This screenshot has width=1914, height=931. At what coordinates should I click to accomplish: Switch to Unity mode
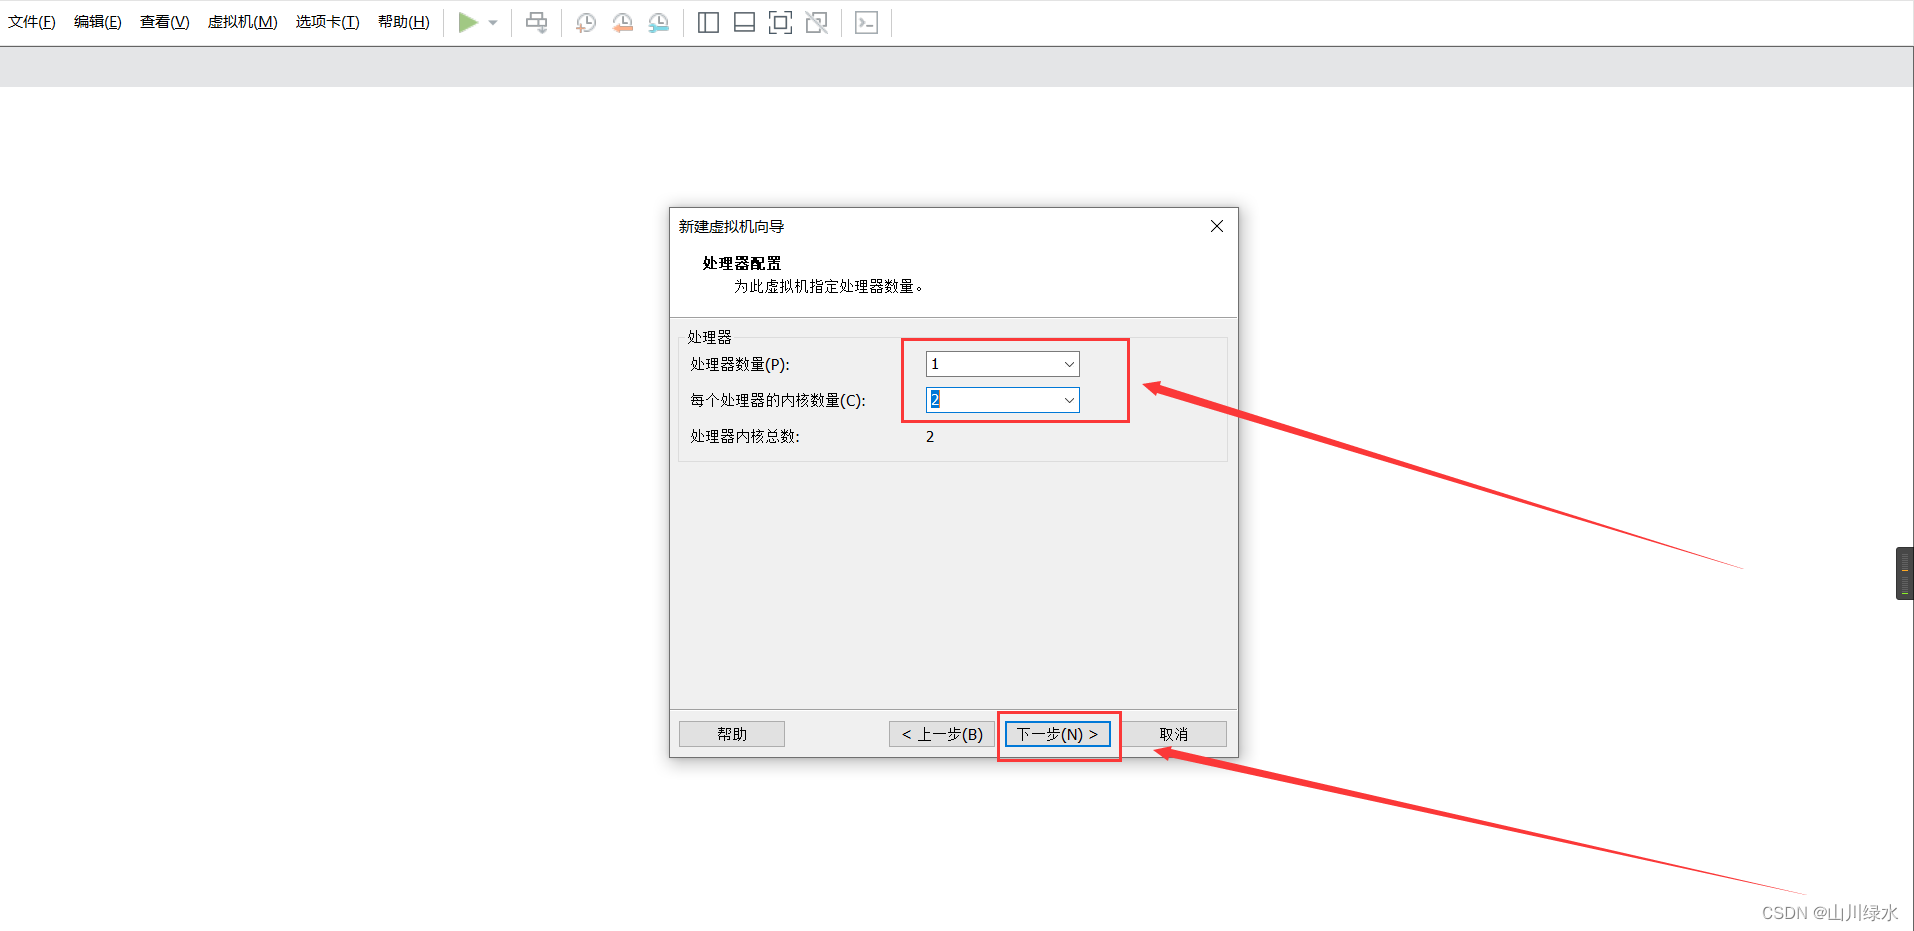click(x=816, y=22)
